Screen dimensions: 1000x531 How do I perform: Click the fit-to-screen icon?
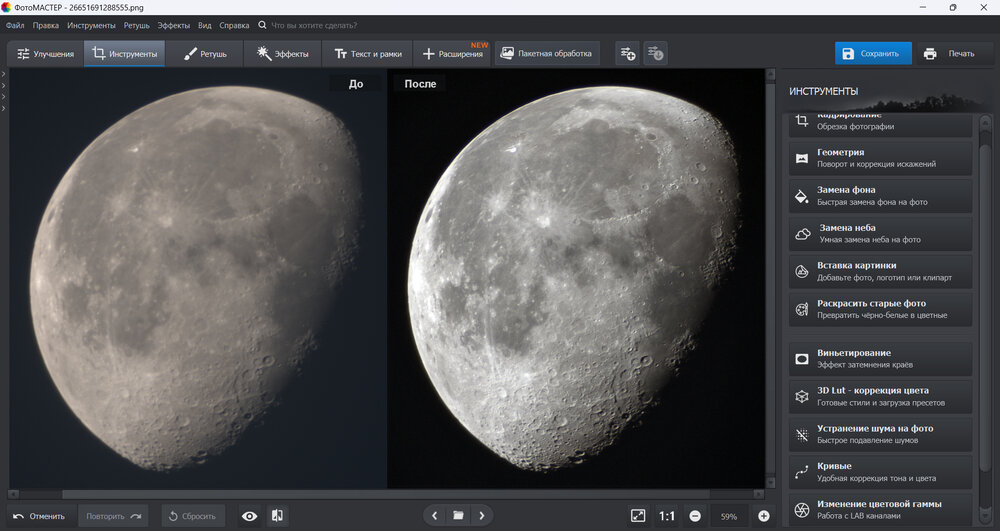[638, 516]
